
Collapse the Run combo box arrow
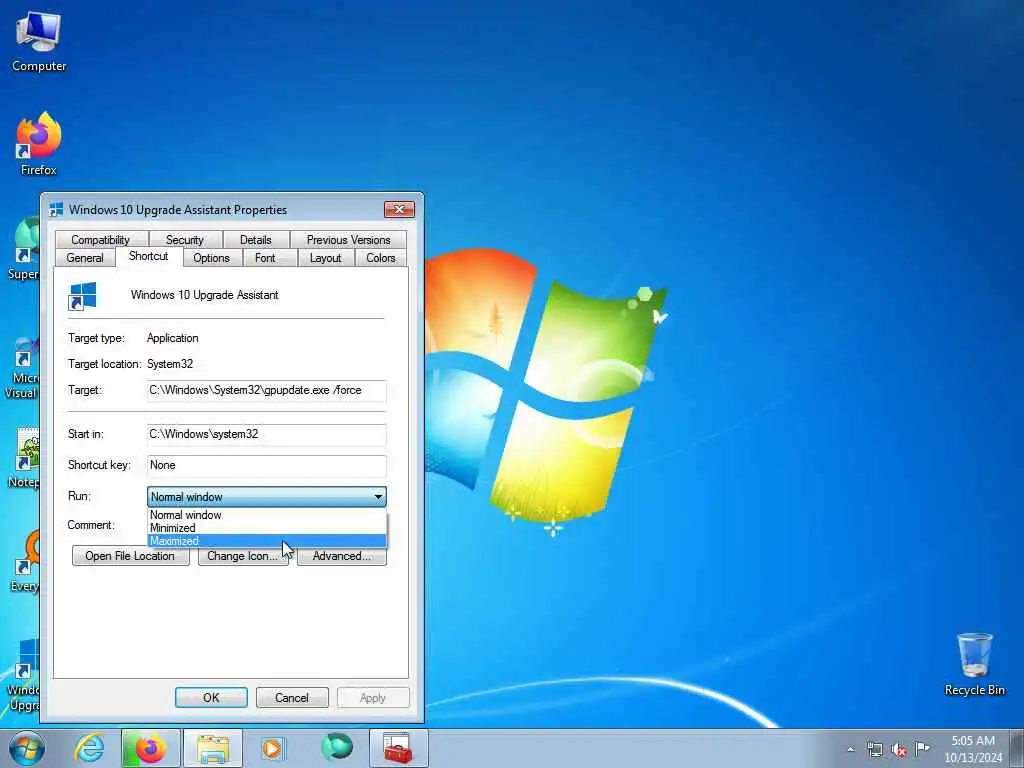(x=378, y=497)
